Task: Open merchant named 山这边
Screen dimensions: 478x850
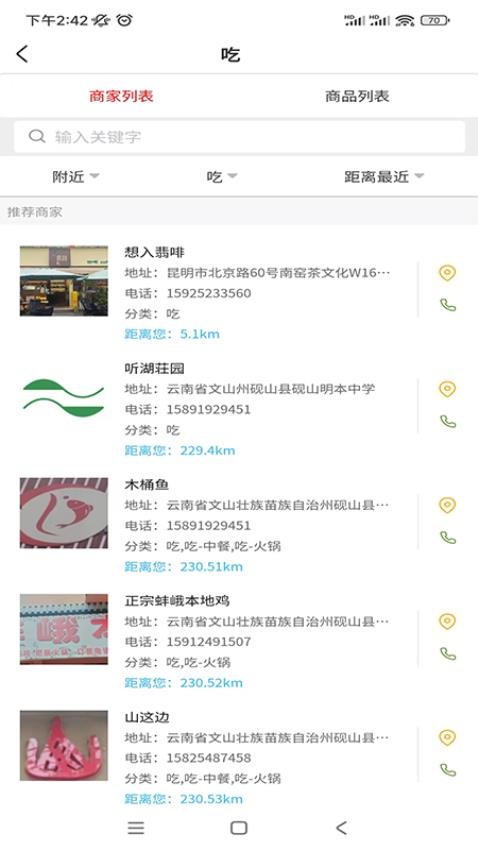Action: pyautogui.click(x=147, y=717)
